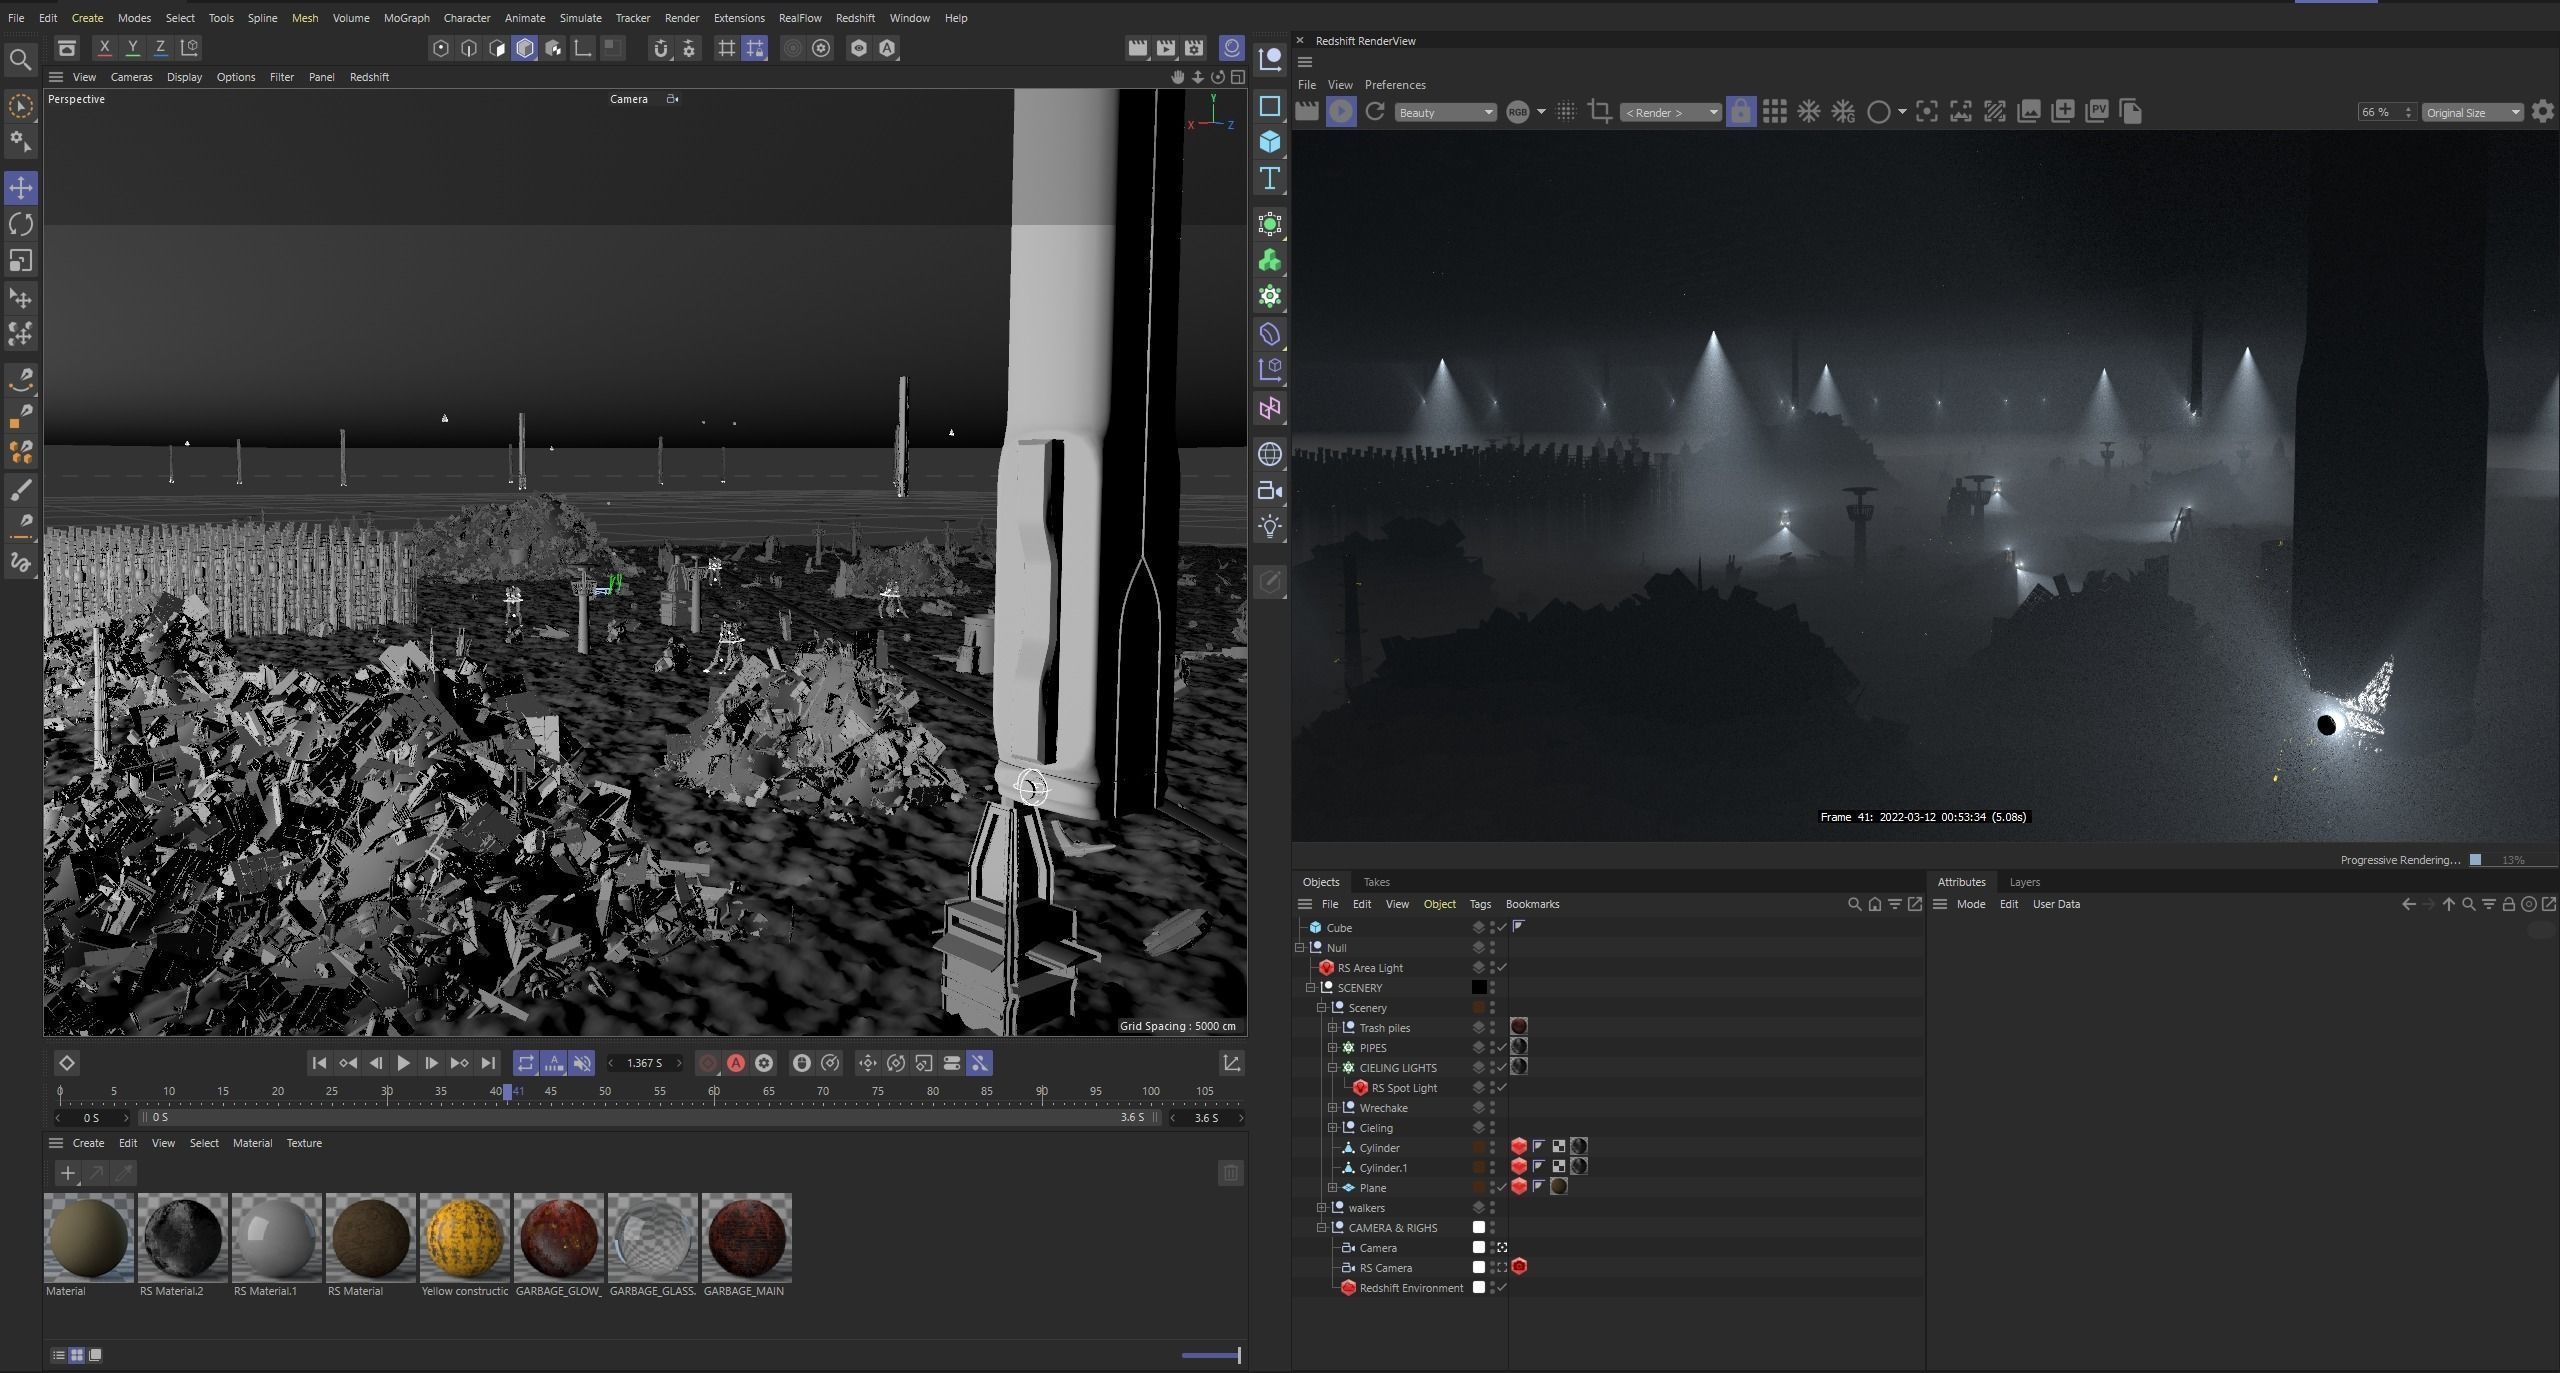Add new material with plus button

click(67, 1173)
